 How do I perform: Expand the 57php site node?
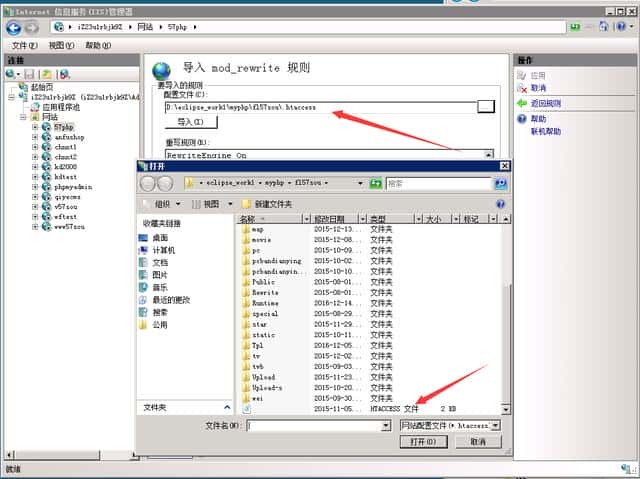(35, 127)
